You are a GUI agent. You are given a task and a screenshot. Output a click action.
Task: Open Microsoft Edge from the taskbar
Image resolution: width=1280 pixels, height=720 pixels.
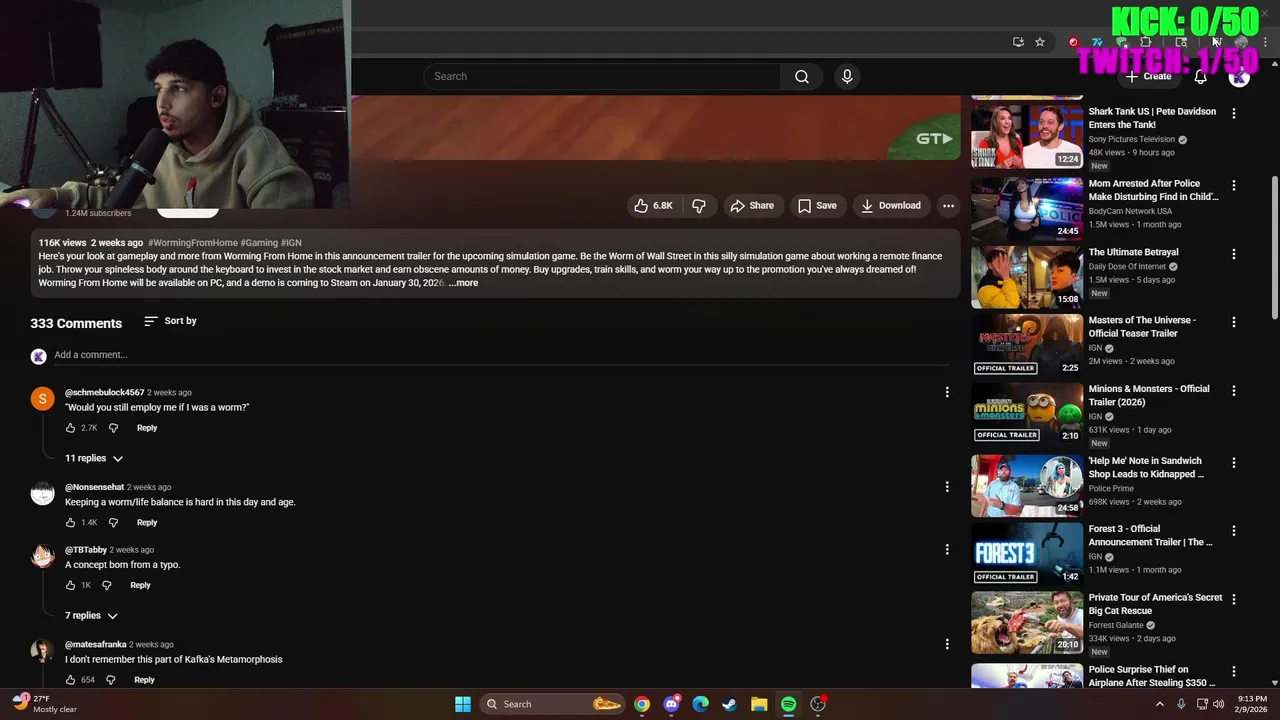point(701,704)
